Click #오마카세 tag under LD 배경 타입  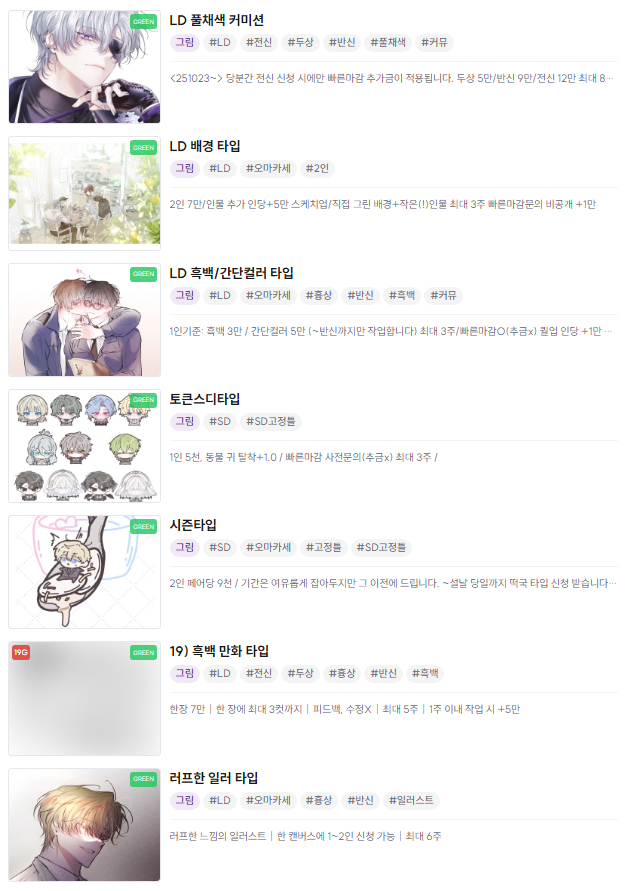[x=268, y=169]
